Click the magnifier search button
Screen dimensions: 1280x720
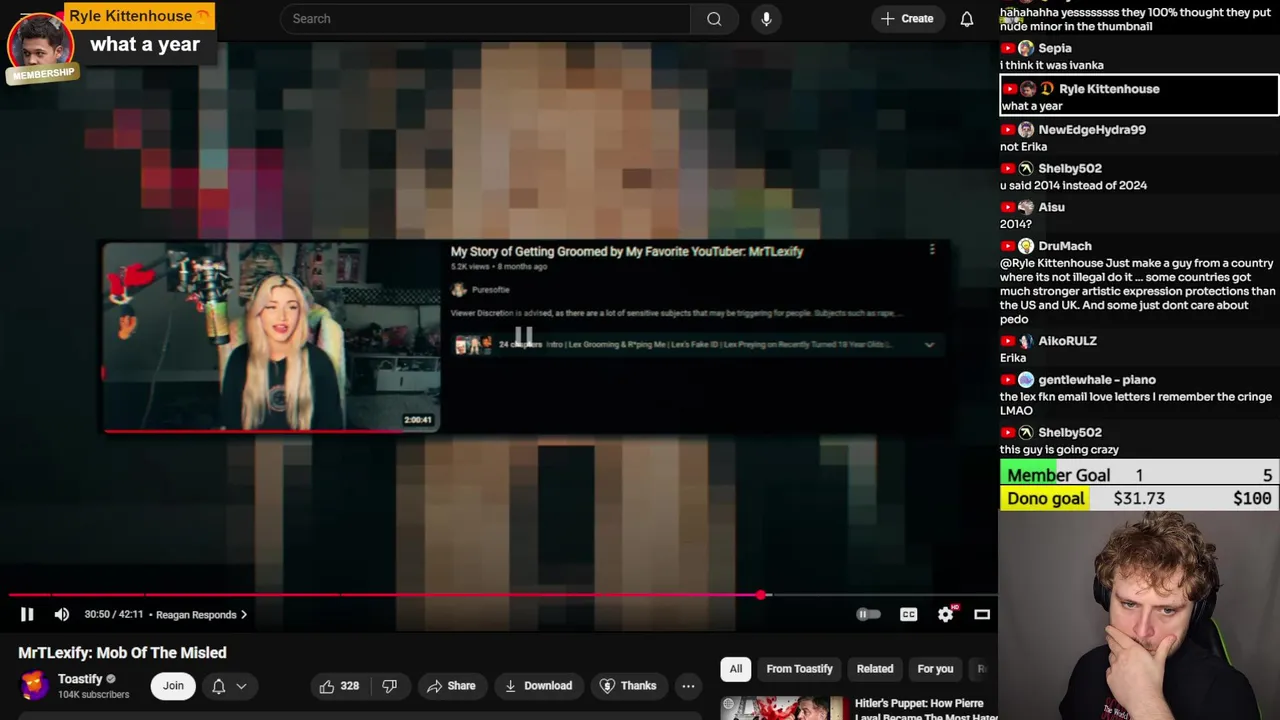[x=714, y=18]
